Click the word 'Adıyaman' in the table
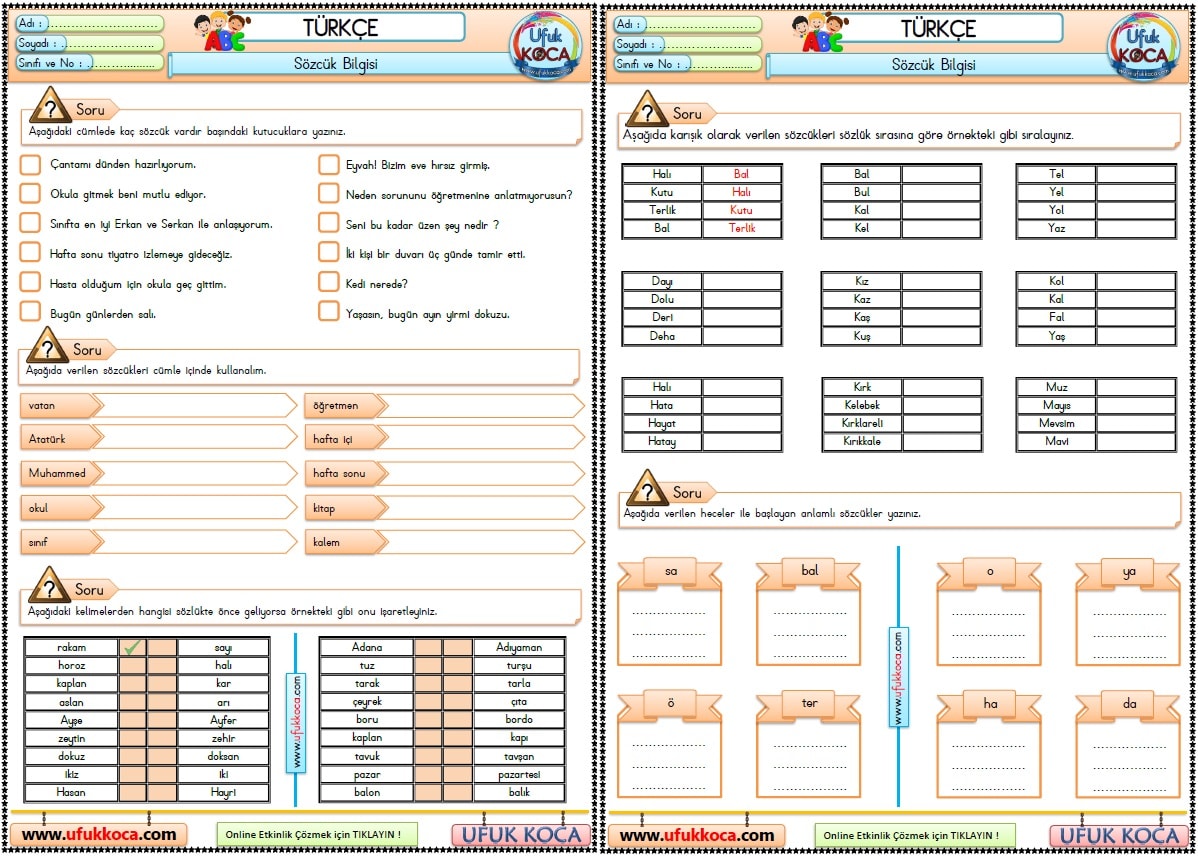This screenshot has height=857, width=1198. pos(519,647)
